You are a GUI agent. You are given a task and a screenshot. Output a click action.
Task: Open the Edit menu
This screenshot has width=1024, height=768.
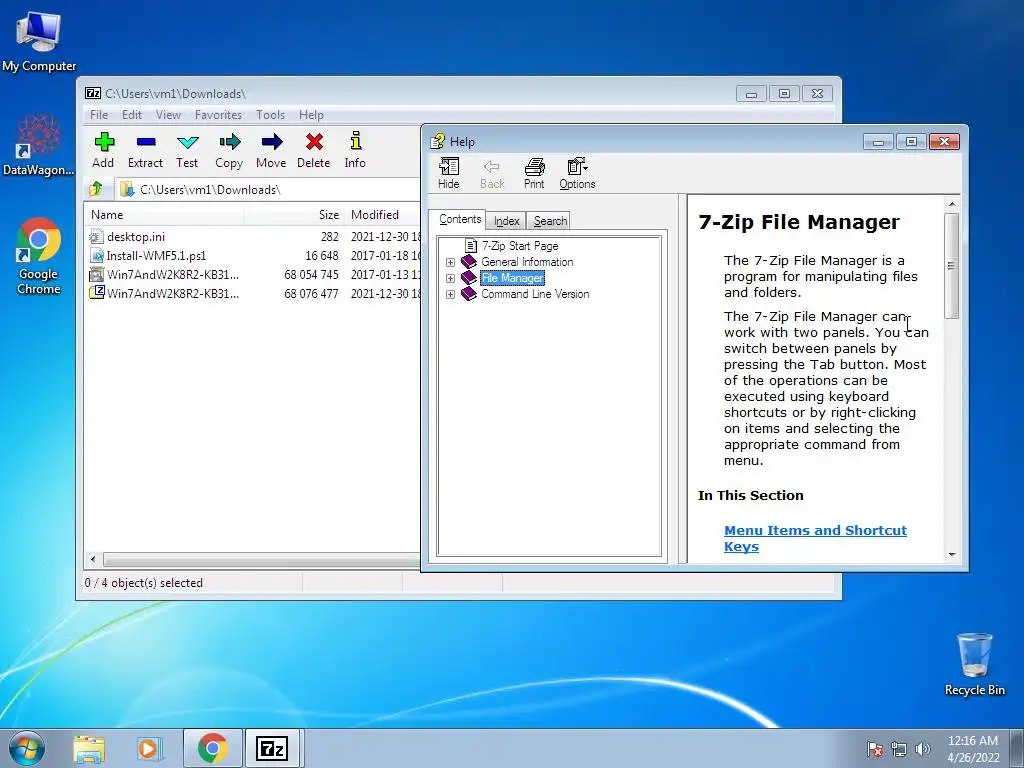pos(131,115)
